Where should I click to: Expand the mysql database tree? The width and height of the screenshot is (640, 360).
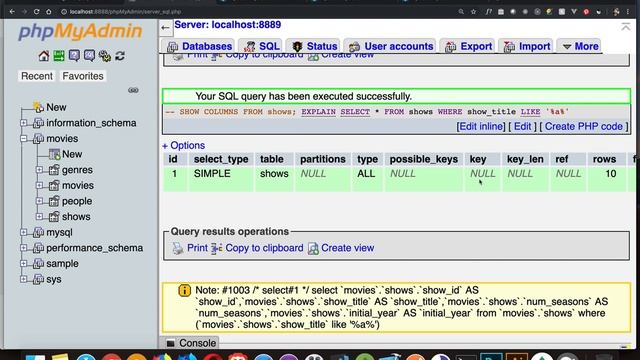(24, 232)
